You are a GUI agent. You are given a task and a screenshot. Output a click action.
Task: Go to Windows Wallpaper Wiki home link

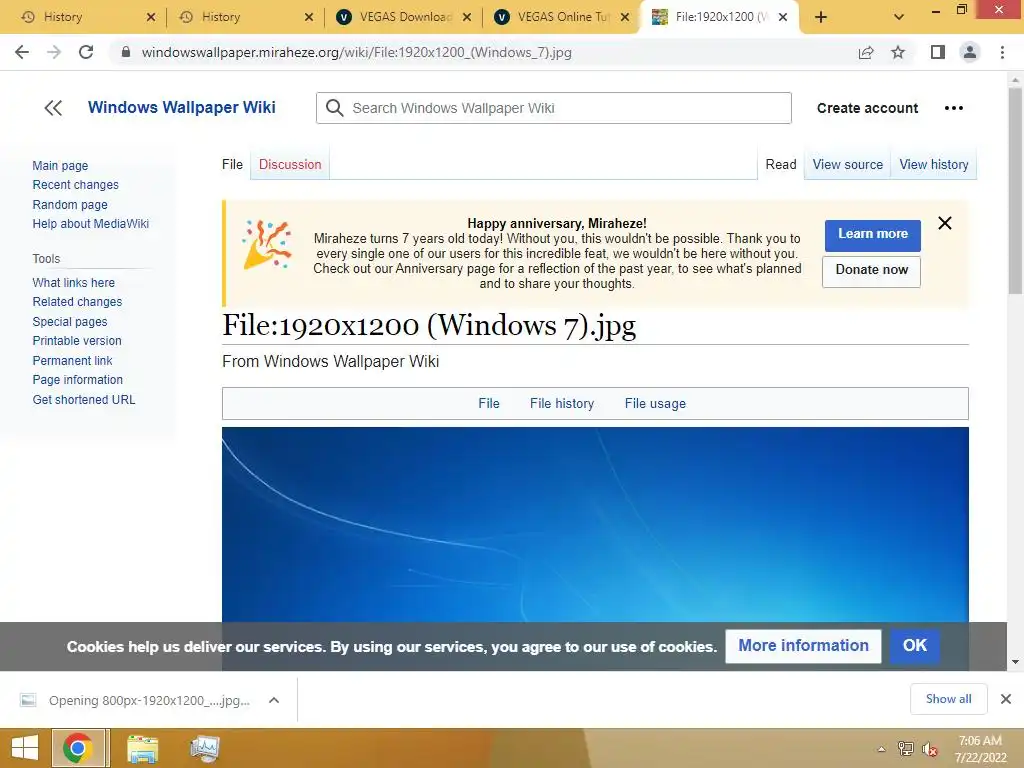point(182,107)
